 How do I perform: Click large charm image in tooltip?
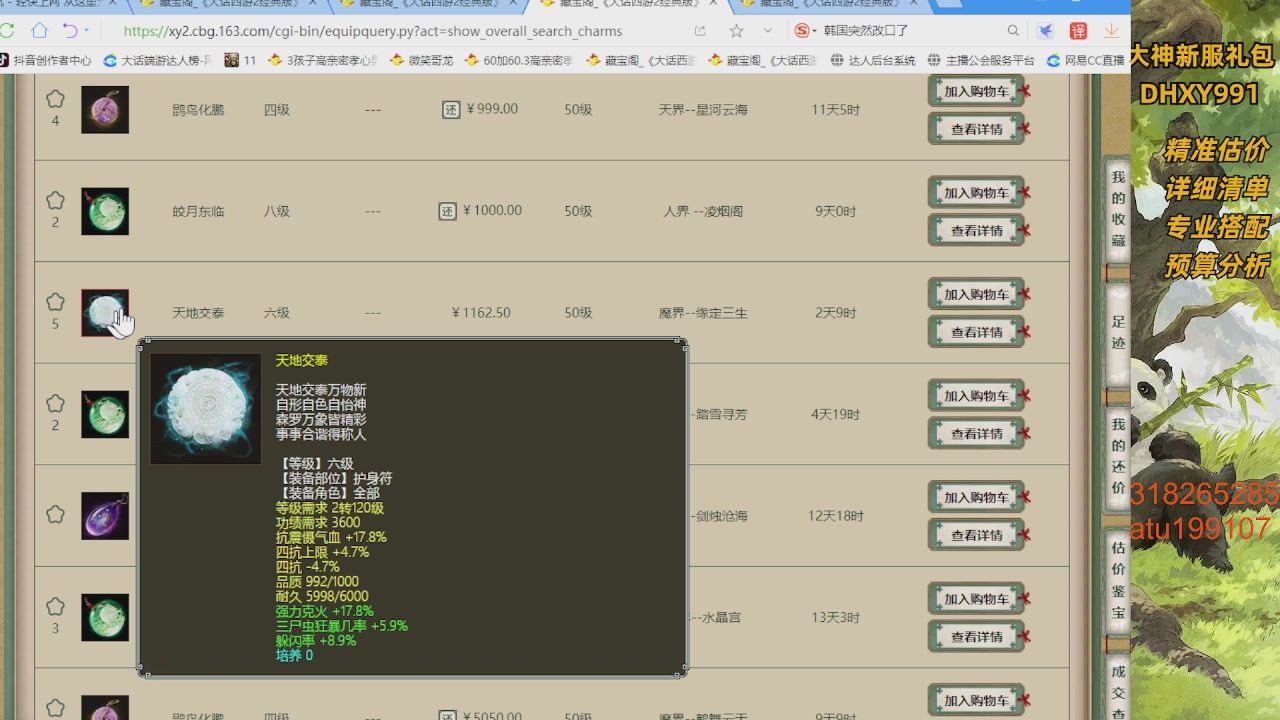click(x=206, y=408)
